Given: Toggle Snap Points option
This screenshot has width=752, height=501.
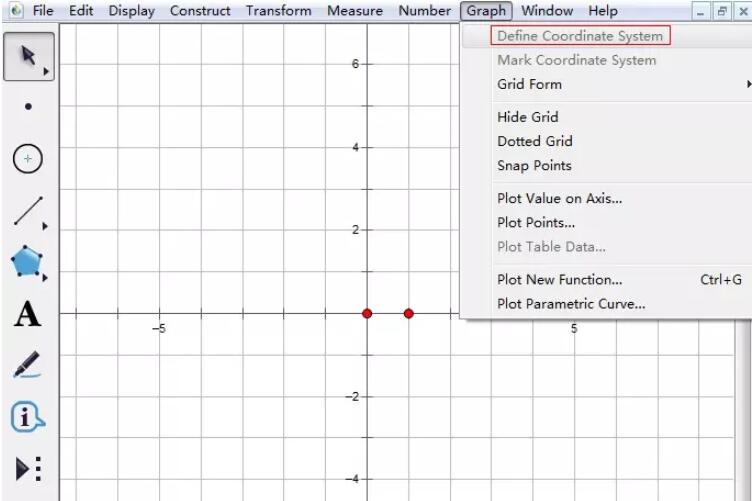Looking at the screenshot, I should pyautogui.click(x=607, y=165).
